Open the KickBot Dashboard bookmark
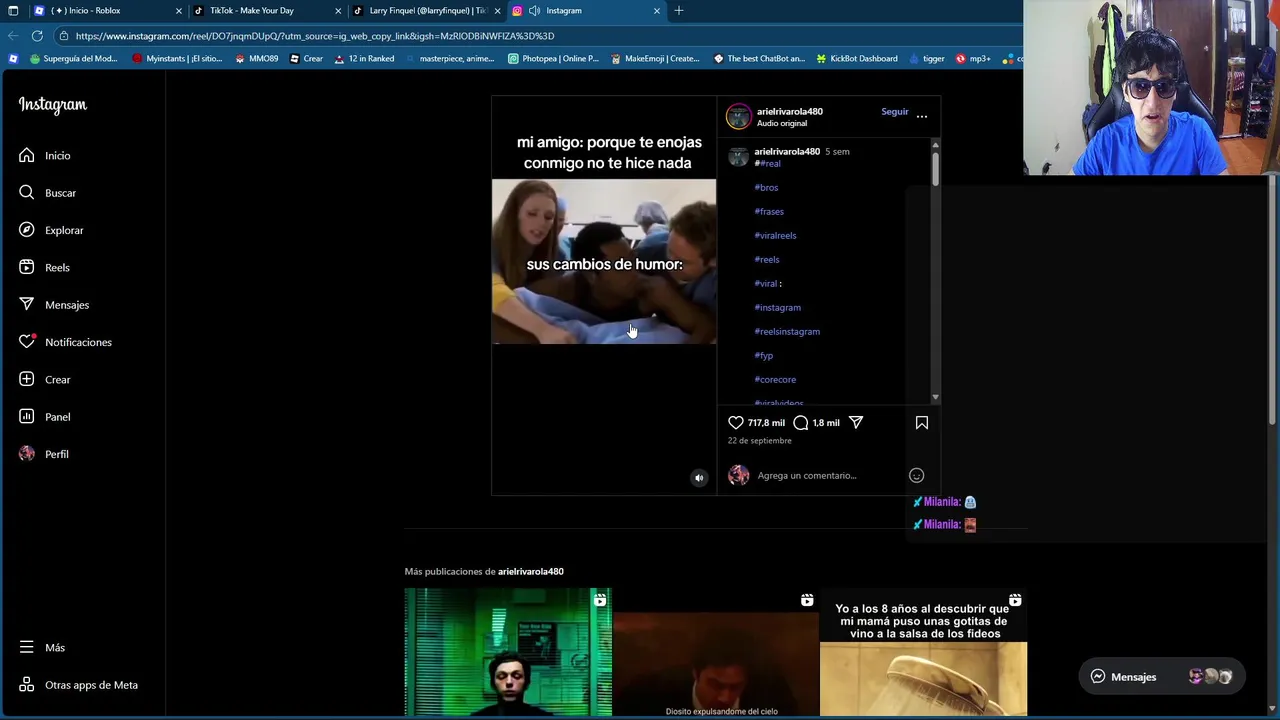Image resolution: width=1280 pixels, height=720 pixels. point(856,59)
